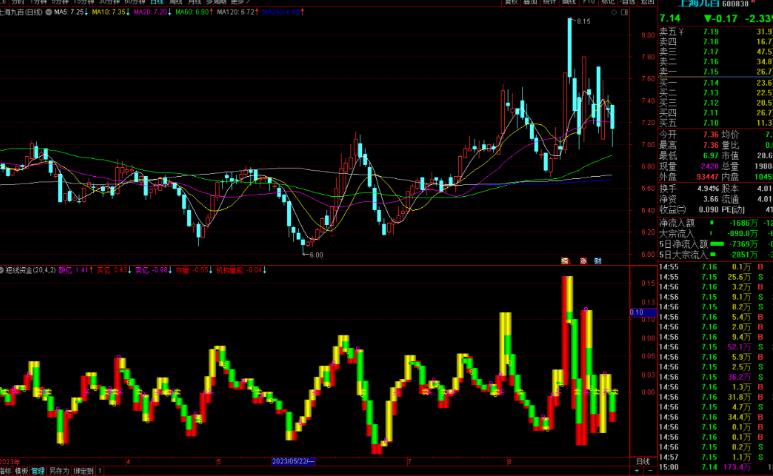The height and width of the screenshot is (476, 773).
Task: Open the 画线 drawing tools
Action: [x=569, y=2]
